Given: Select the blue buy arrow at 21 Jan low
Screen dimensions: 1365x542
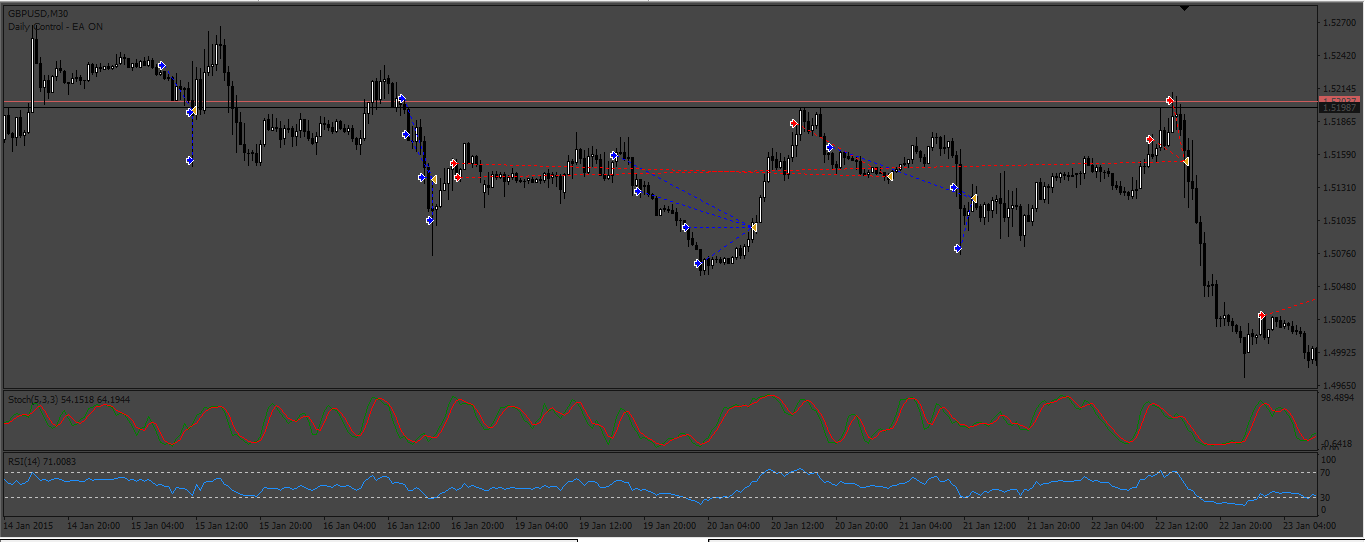Looking at the screenshot, I should pos(958,249).
